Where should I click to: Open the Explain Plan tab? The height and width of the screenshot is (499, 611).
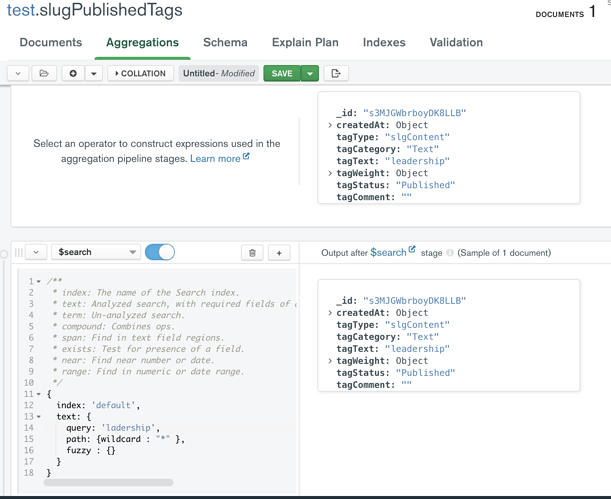305,43
